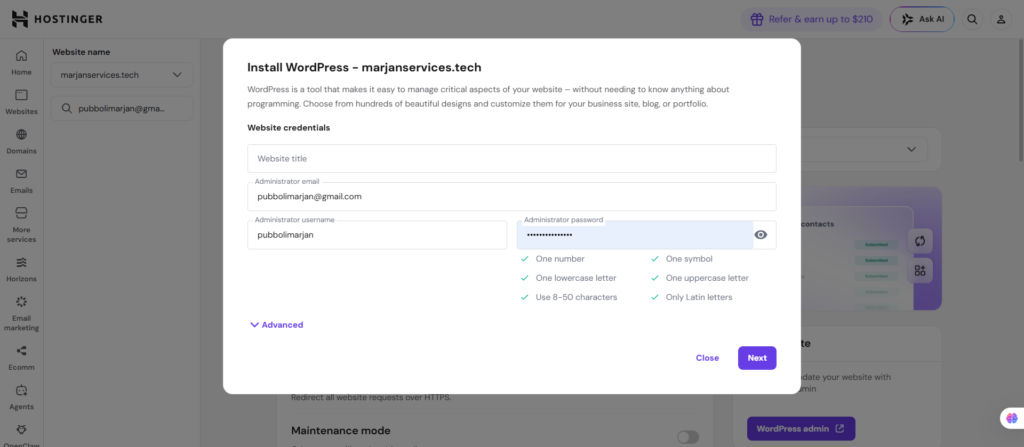Open the search icon in top bar

[972, 19]
